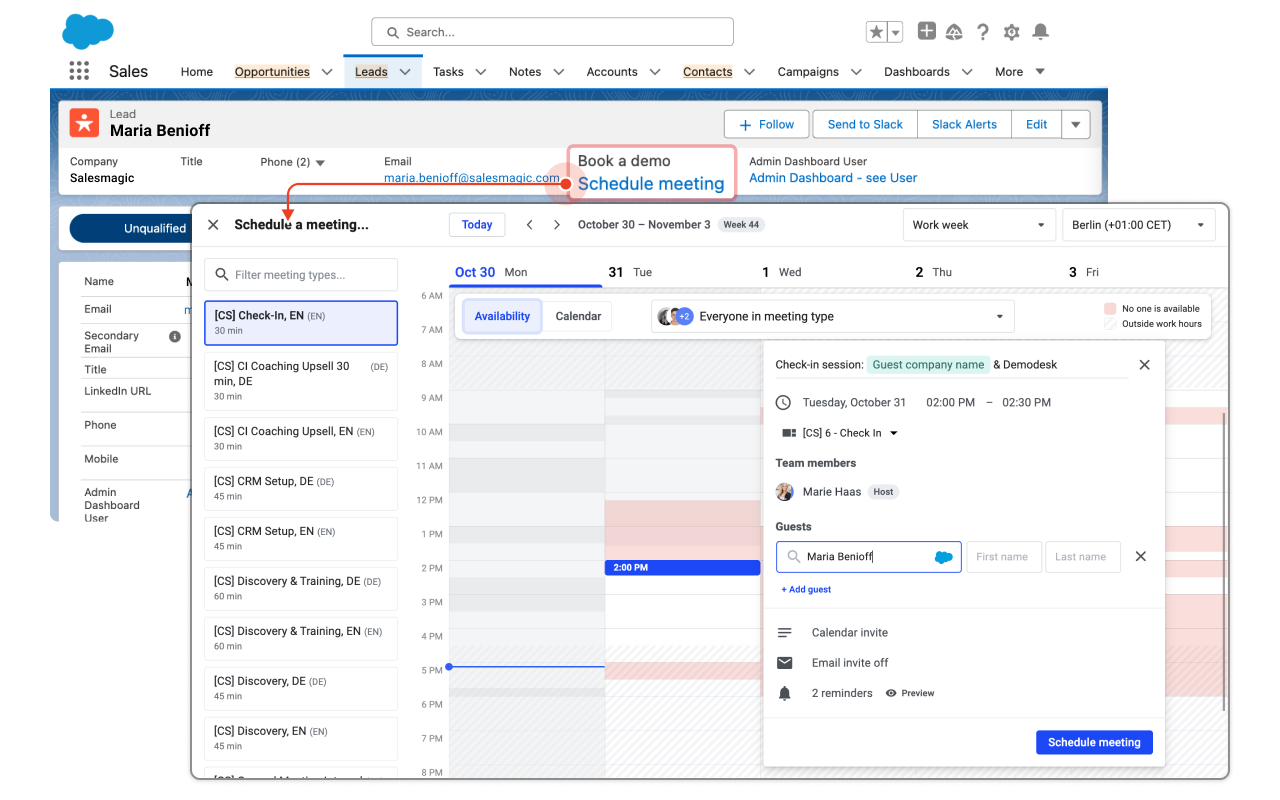The image size is (1280, 800).
Task: Expand the Opportunities tab chevron
Action: tap(327, 72)
